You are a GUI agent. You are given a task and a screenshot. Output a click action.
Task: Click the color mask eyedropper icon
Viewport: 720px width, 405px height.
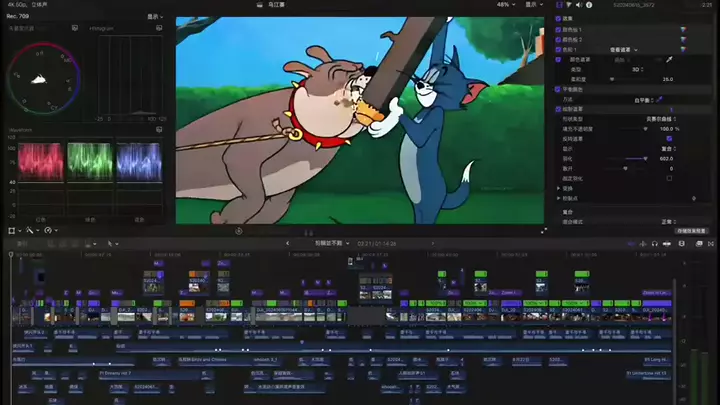668,59
